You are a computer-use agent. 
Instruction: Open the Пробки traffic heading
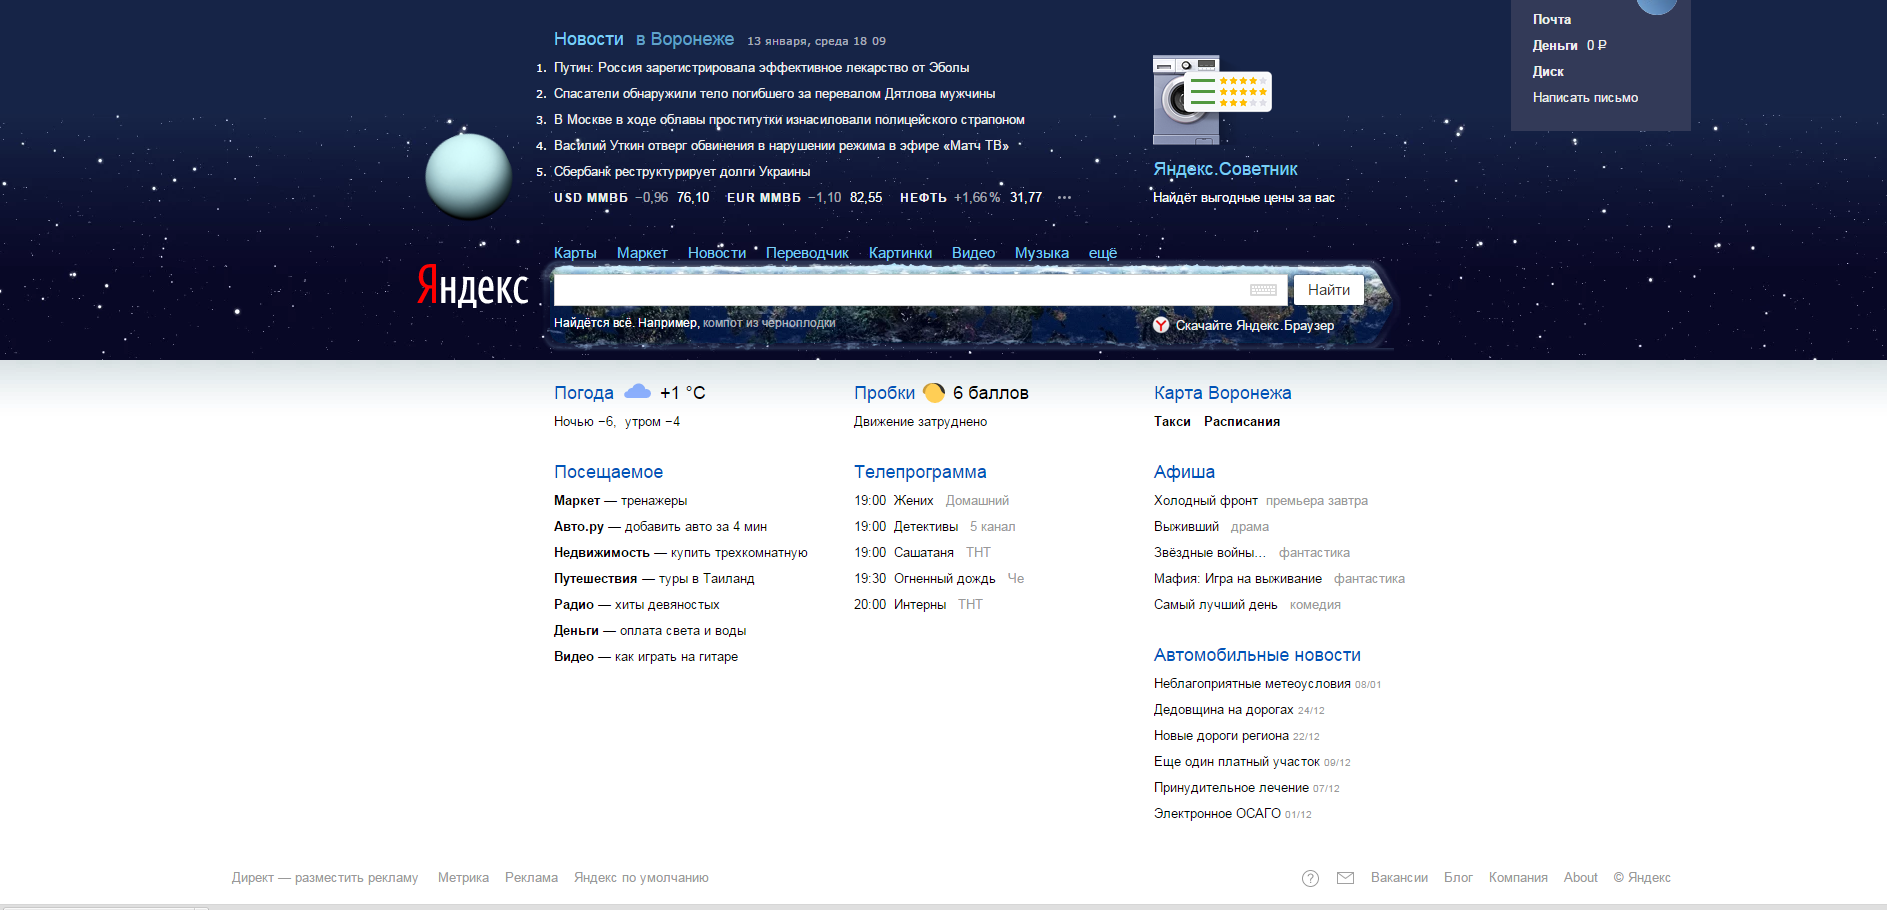coord(884,393)
